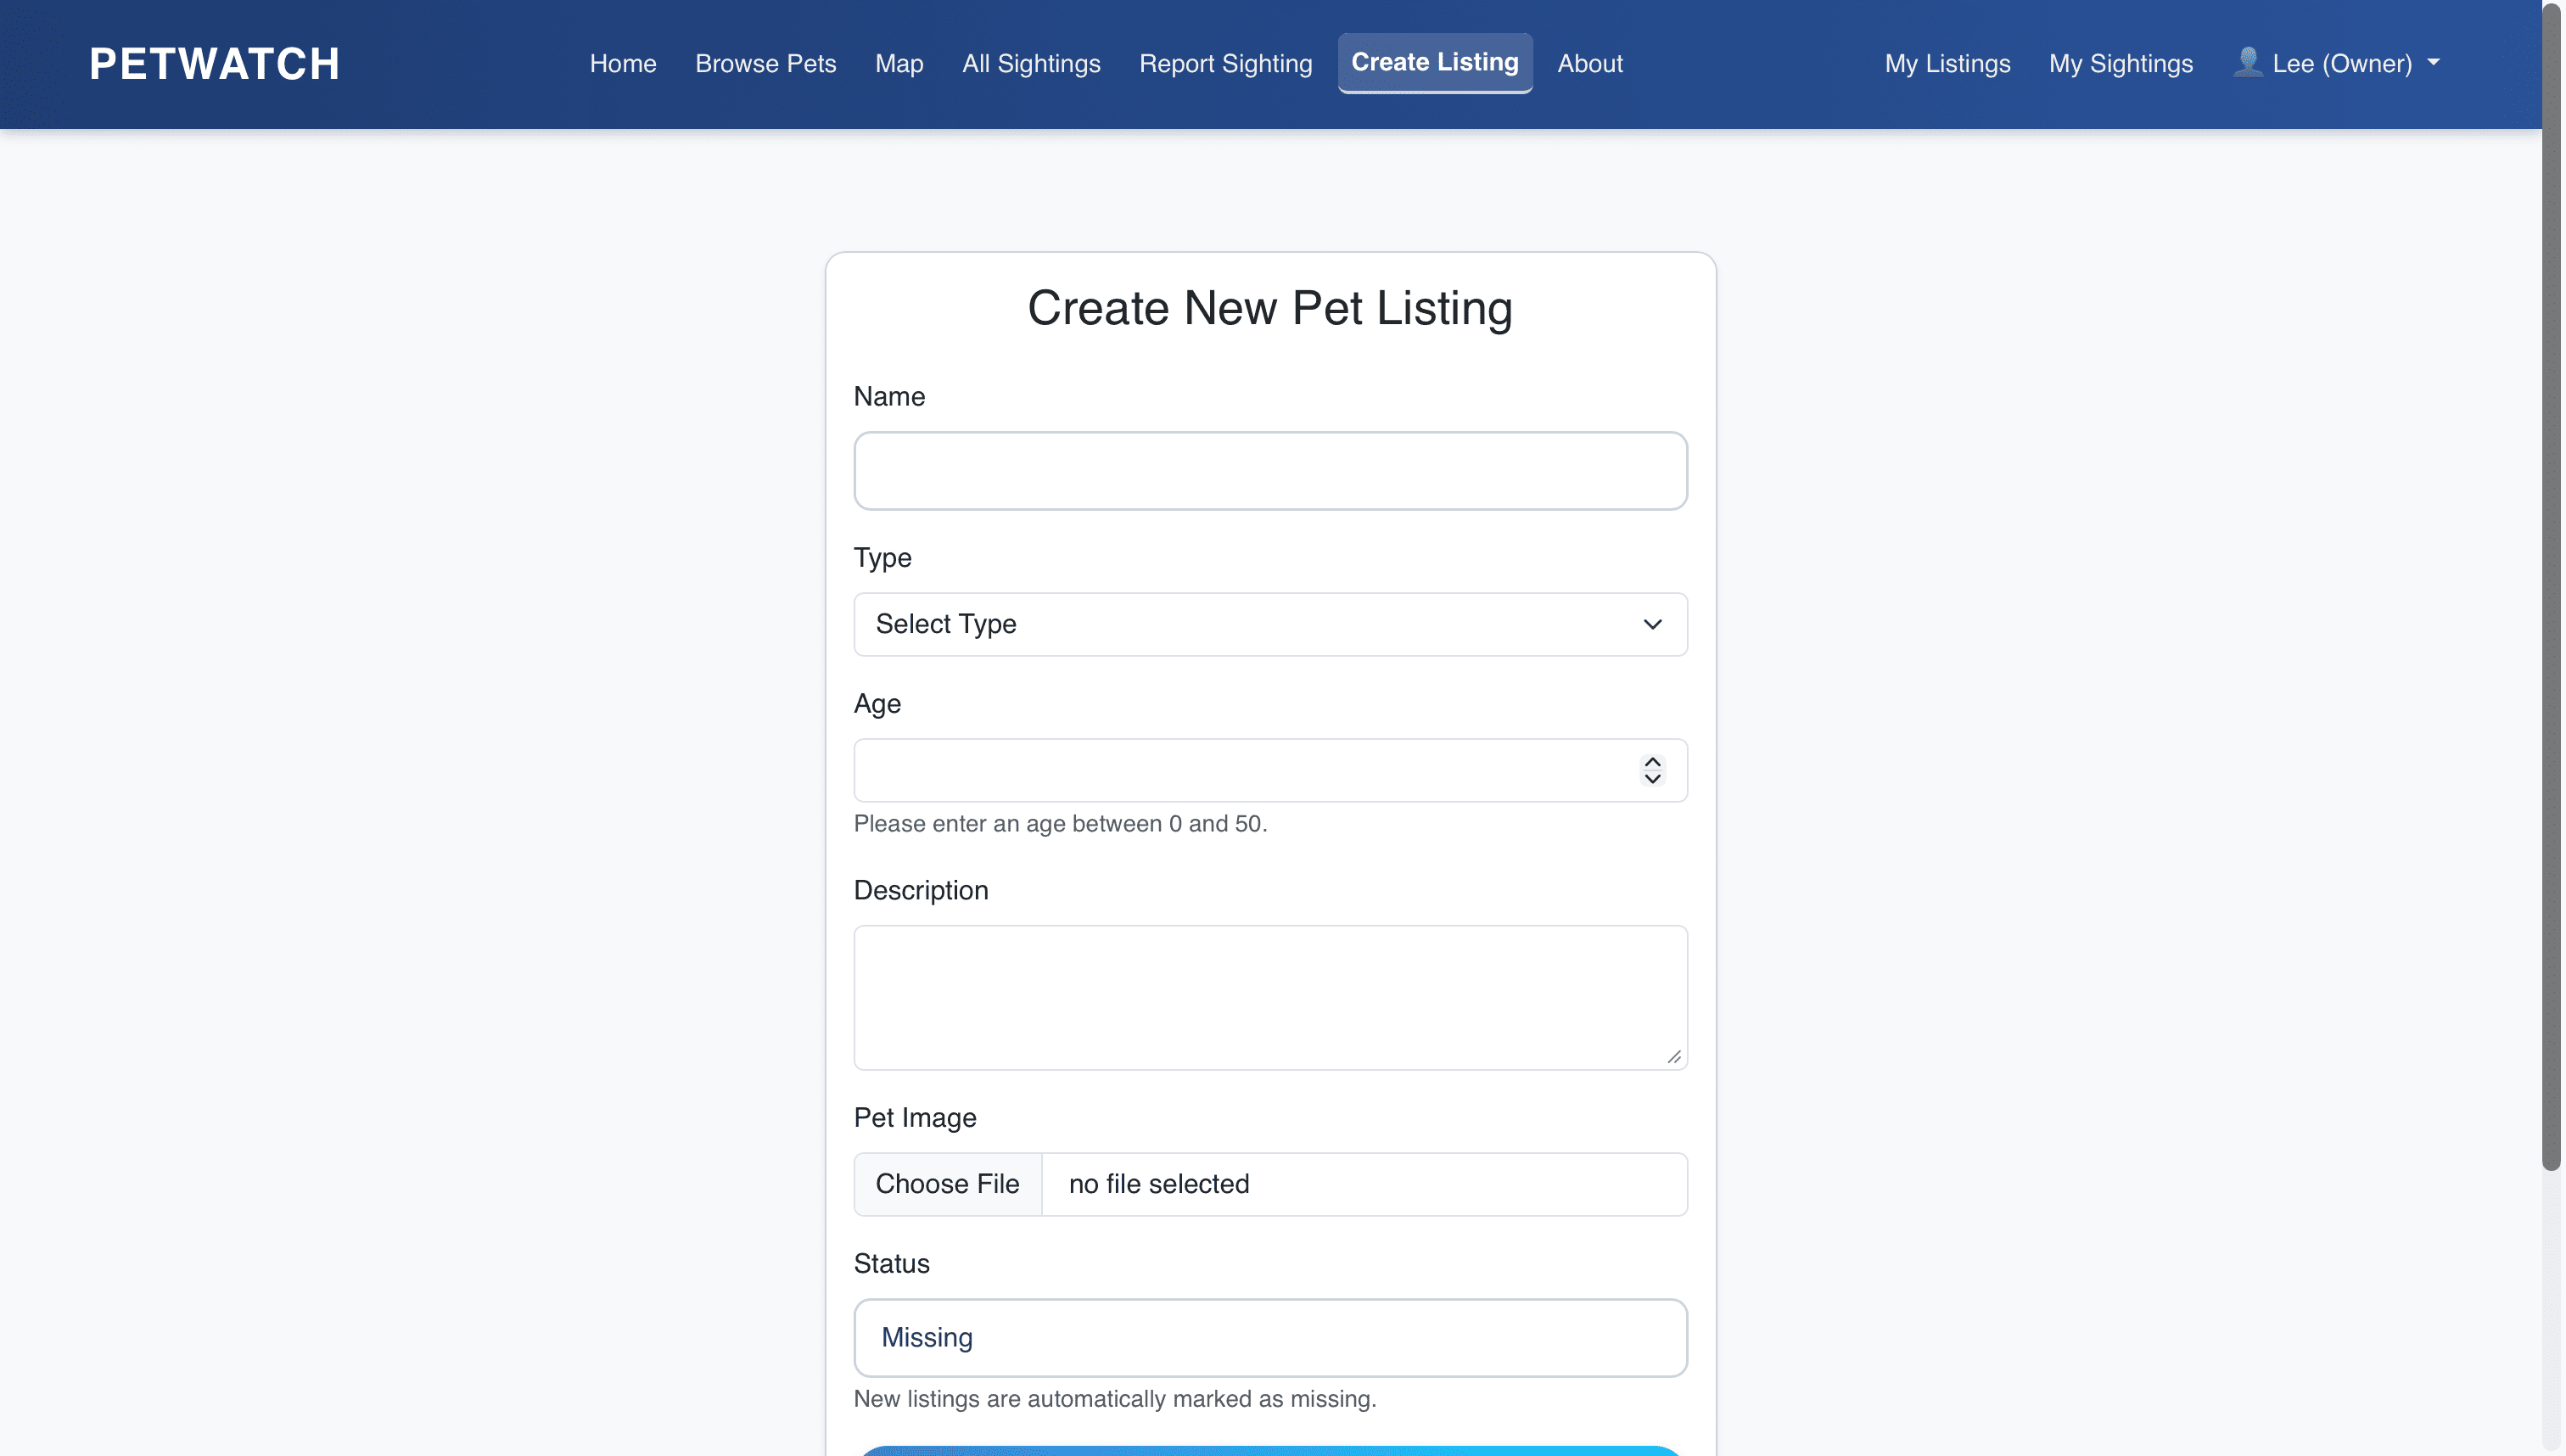Navigate to the Map page
The height and width of the screenshot is (1456, 2566).
point(898,63)
